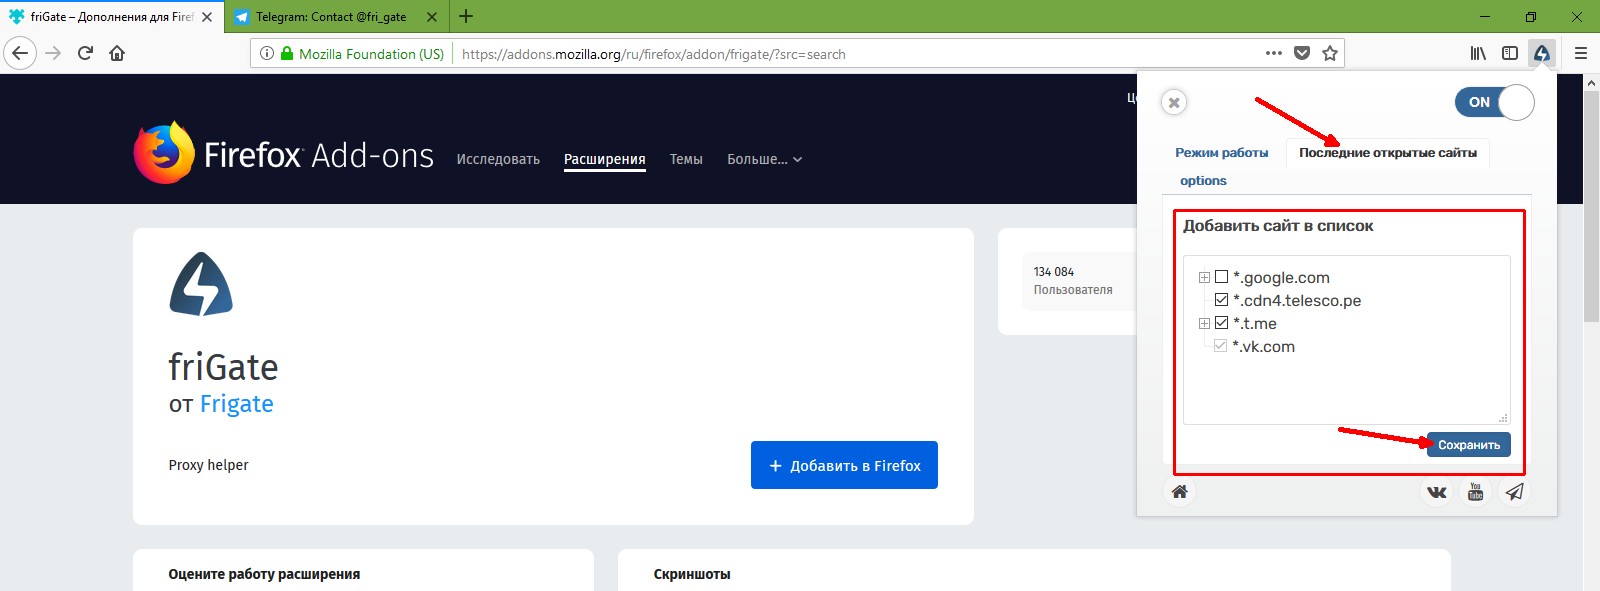Close the friGate popup panel
The image size is (1600, 591).
pyautogui.click(x=1174, y=102)
